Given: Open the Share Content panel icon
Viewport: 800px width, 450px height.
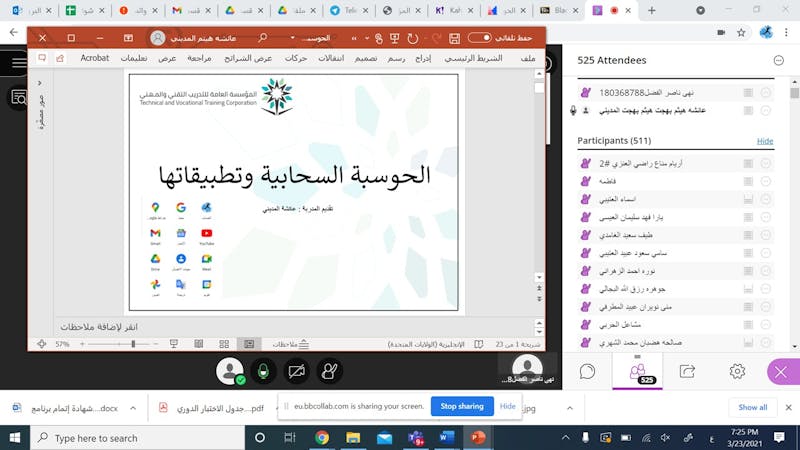Looking at the screenshot, I should pyautogui.click(x=687, y=371).
